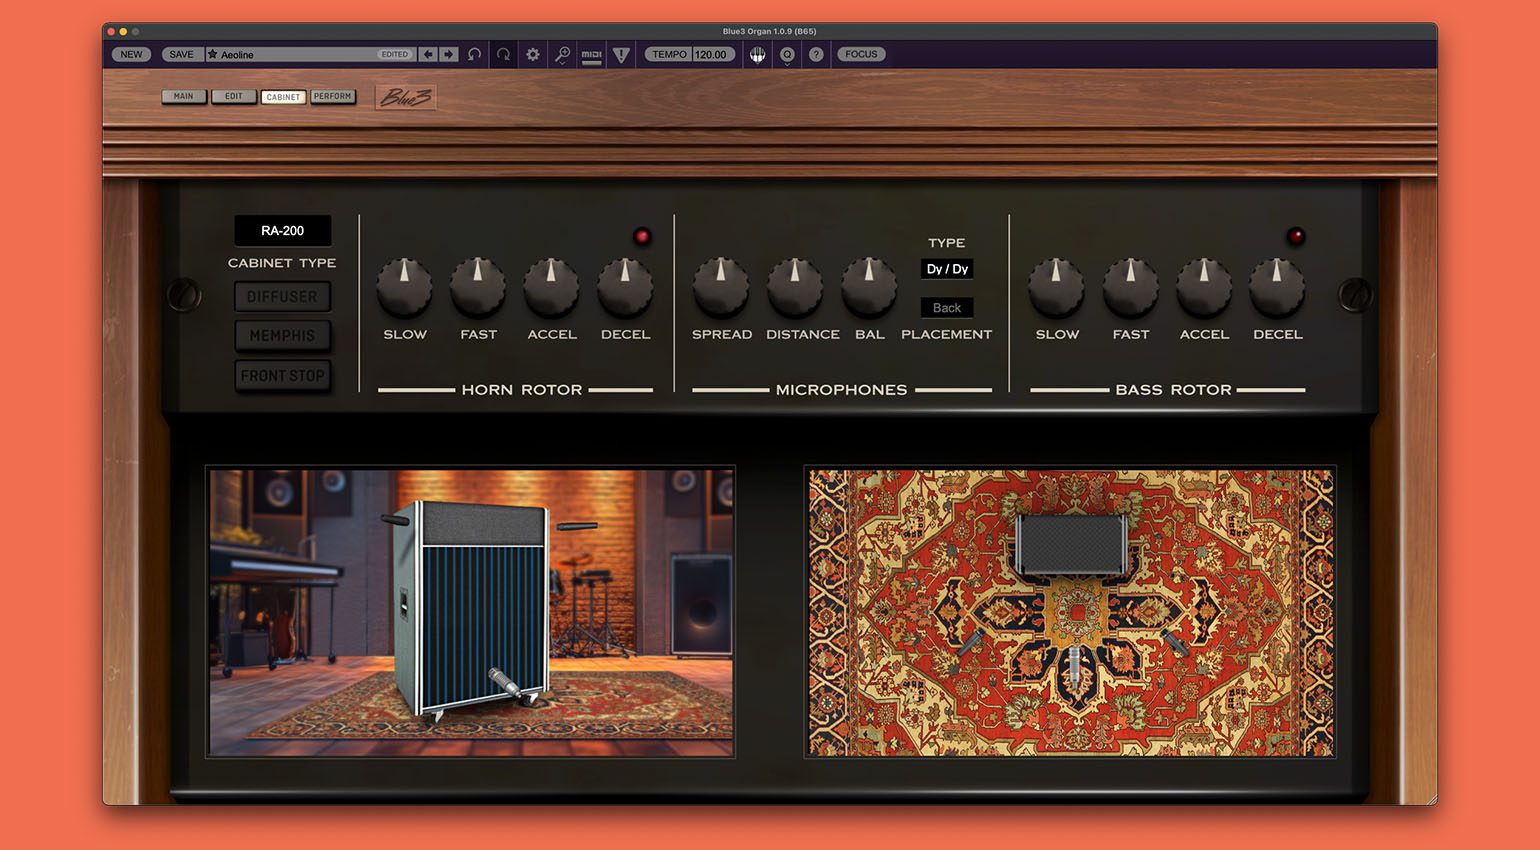Switch to the MAIN tab

point(184,96)
